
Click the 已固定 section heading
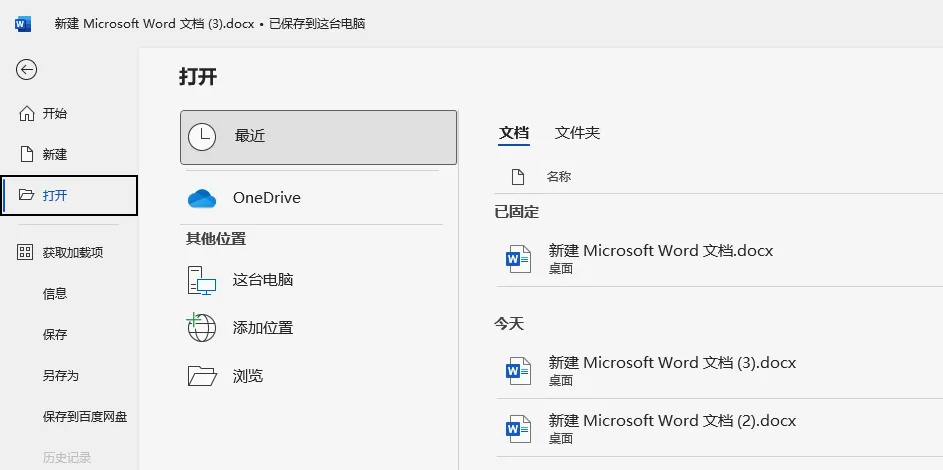click(517, 212)
